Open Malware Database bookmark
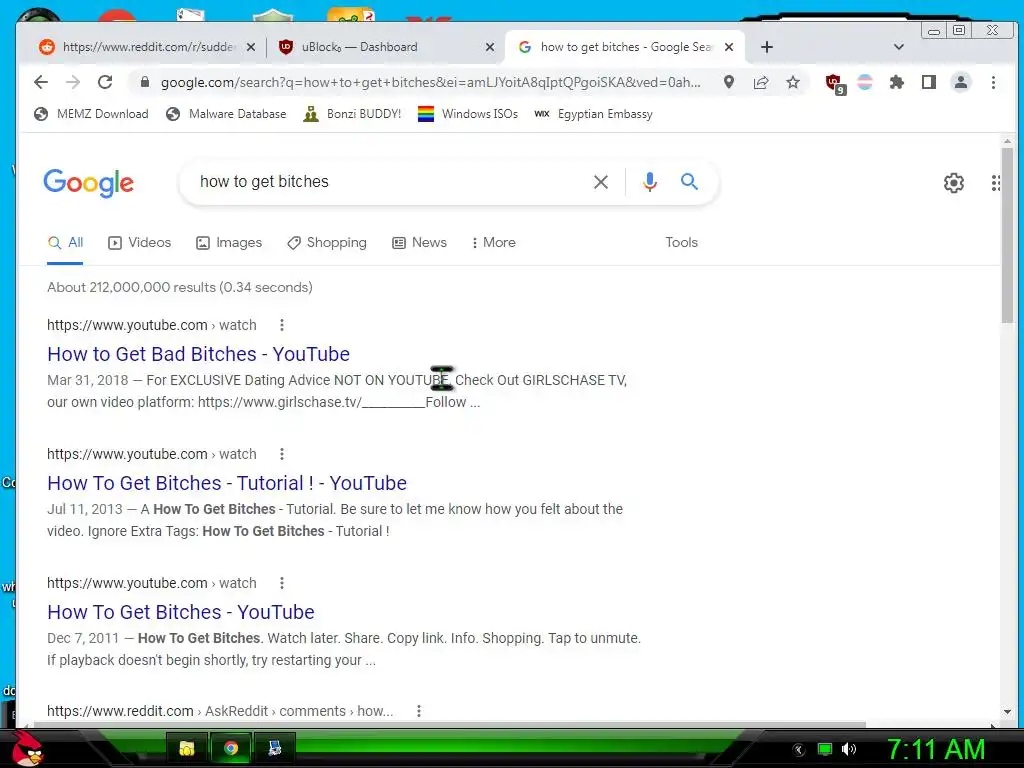The width and height of the screenshot is (1024, 768). tap(226, 114)
